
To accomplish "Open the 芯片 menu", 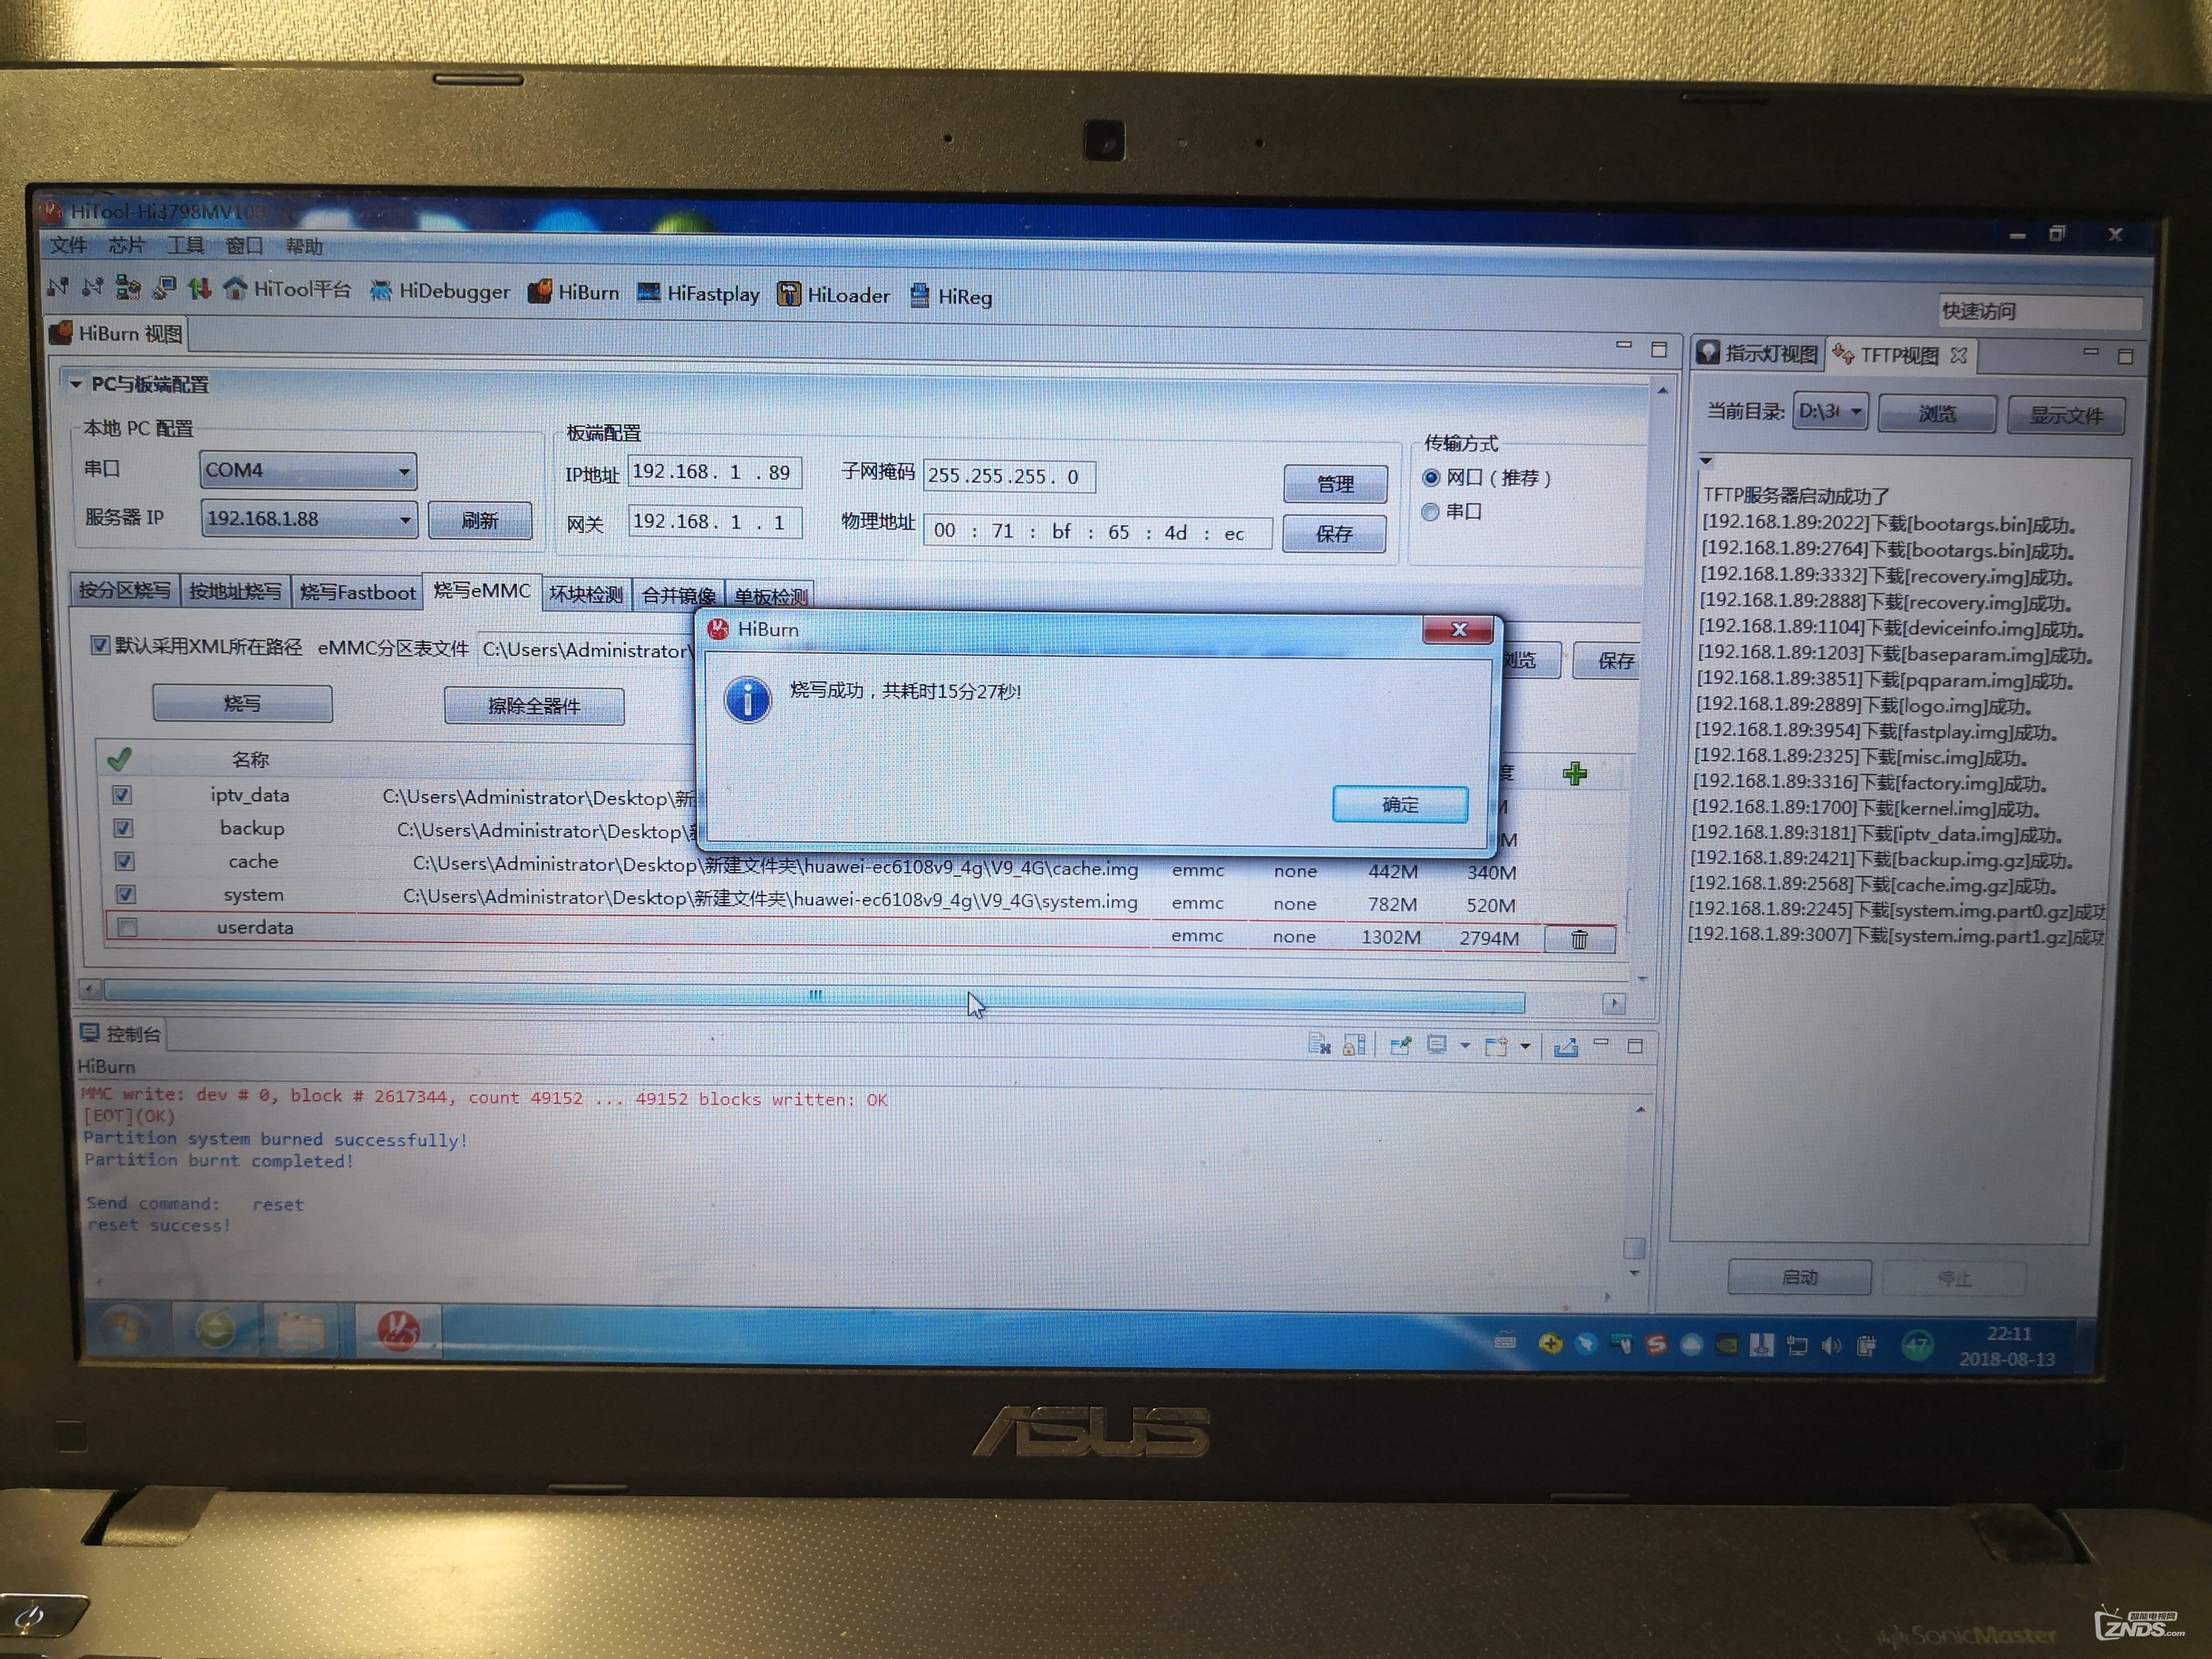I will coord(126,246).
